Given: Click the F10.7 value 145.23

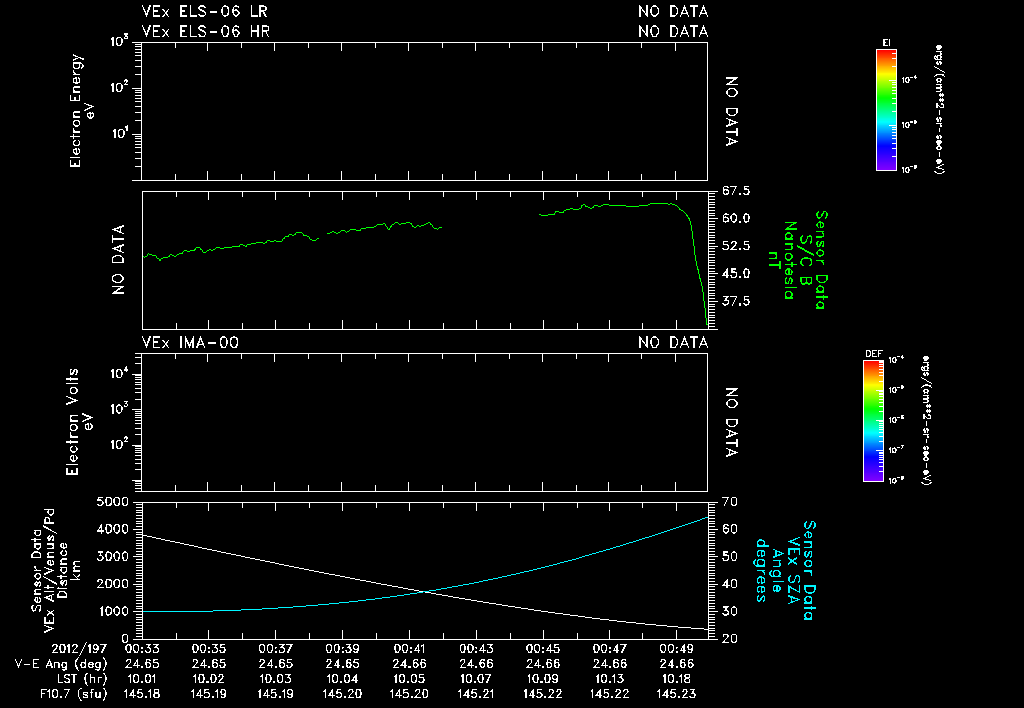Looking at the screenshot, I should click(x=676, y=694).
